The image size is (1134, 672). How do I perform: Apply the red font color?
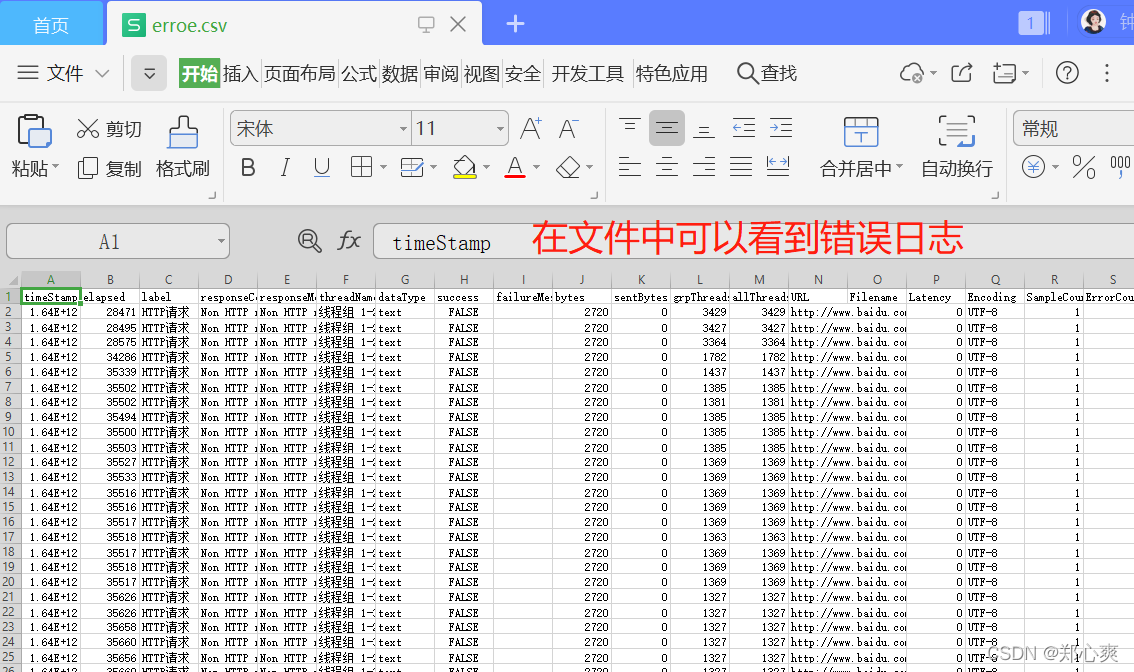click(x=515, y=167)
